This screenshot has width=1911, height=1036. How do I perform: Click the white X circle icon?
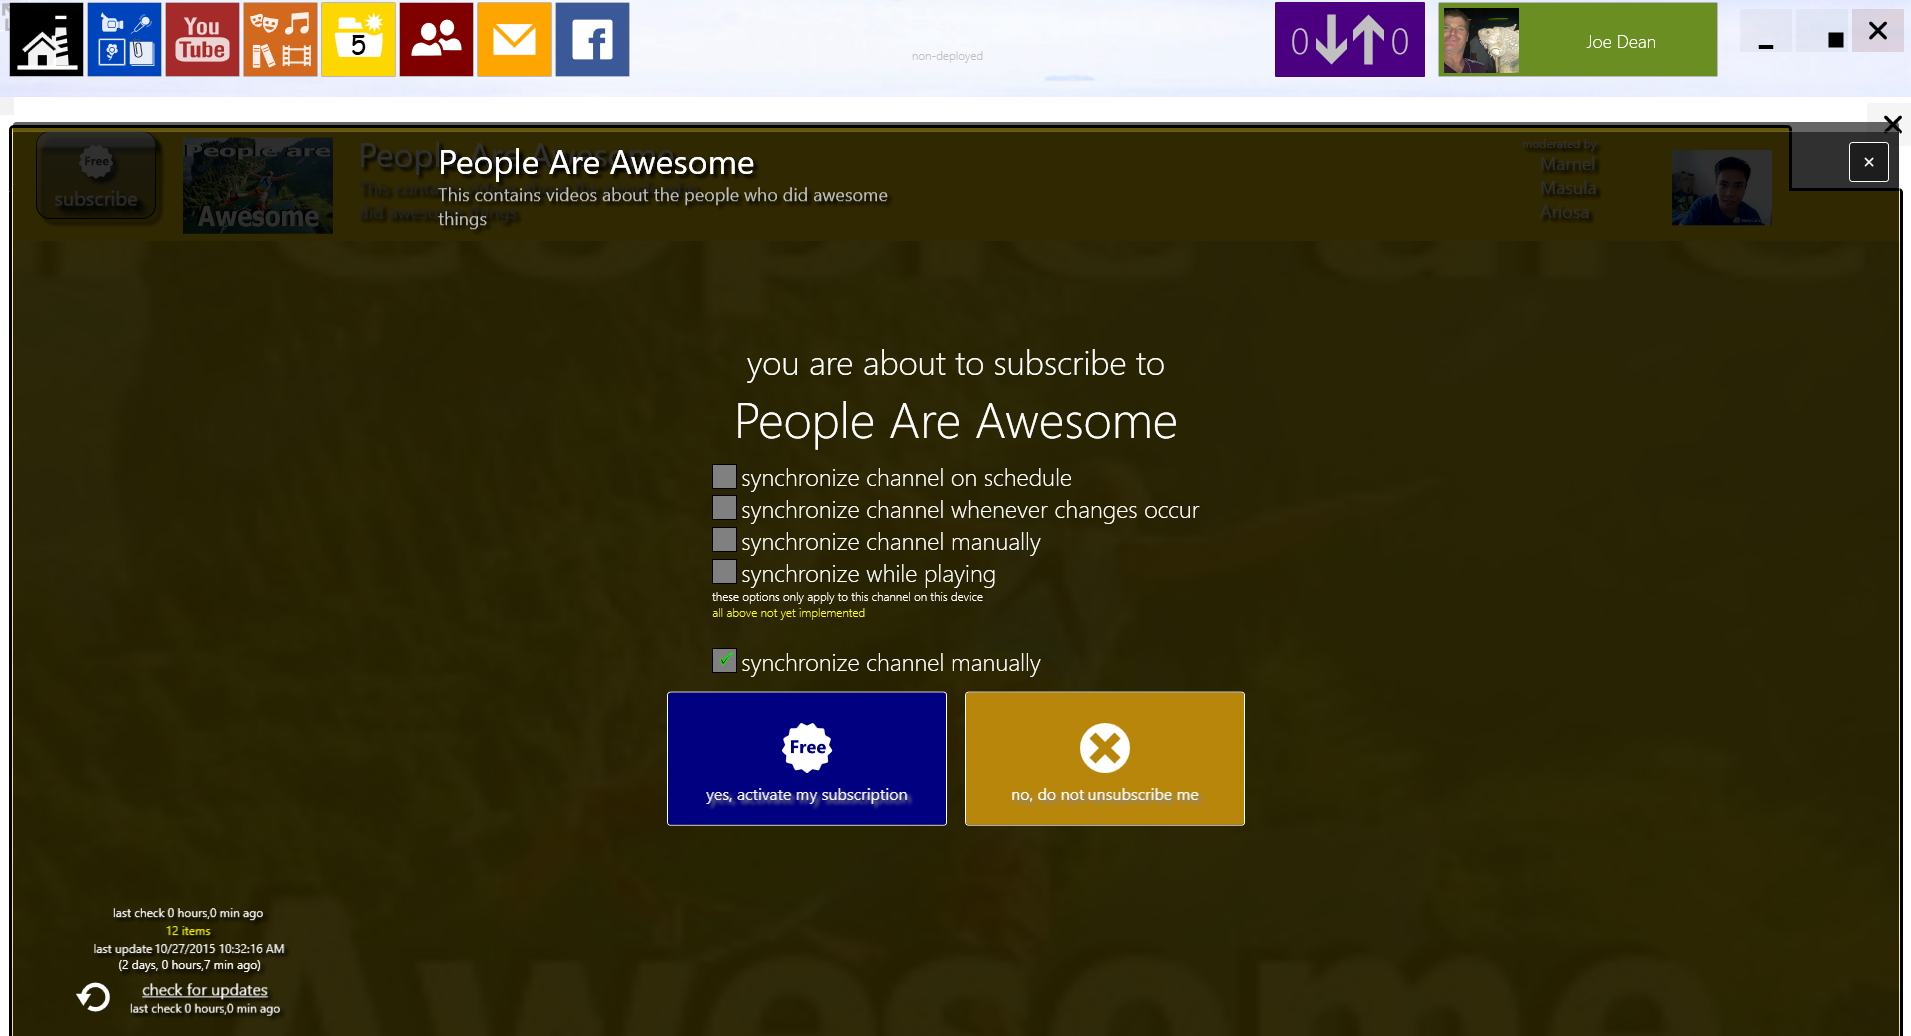coord(1104,748)
